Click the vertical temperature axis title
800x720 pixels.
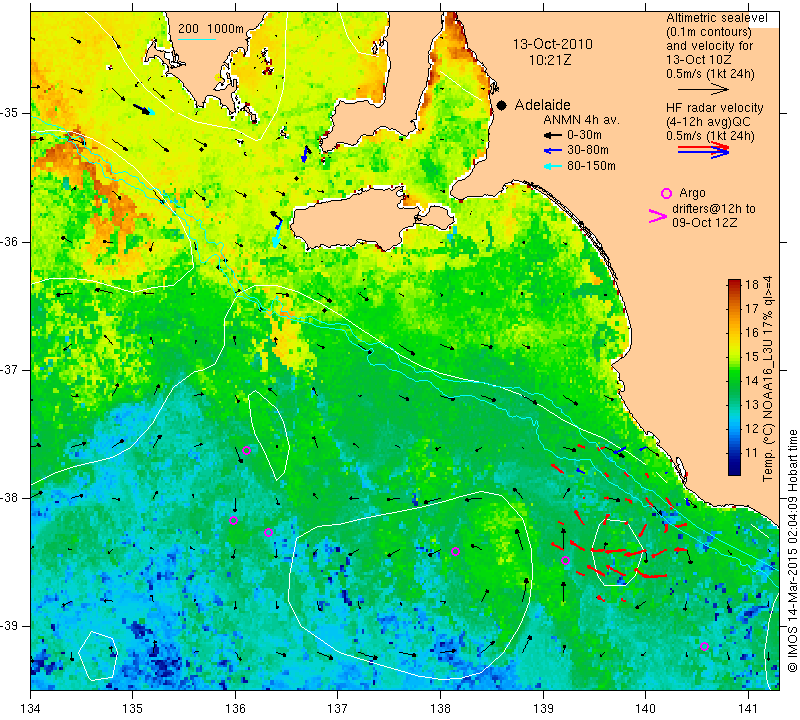point(768,378)
